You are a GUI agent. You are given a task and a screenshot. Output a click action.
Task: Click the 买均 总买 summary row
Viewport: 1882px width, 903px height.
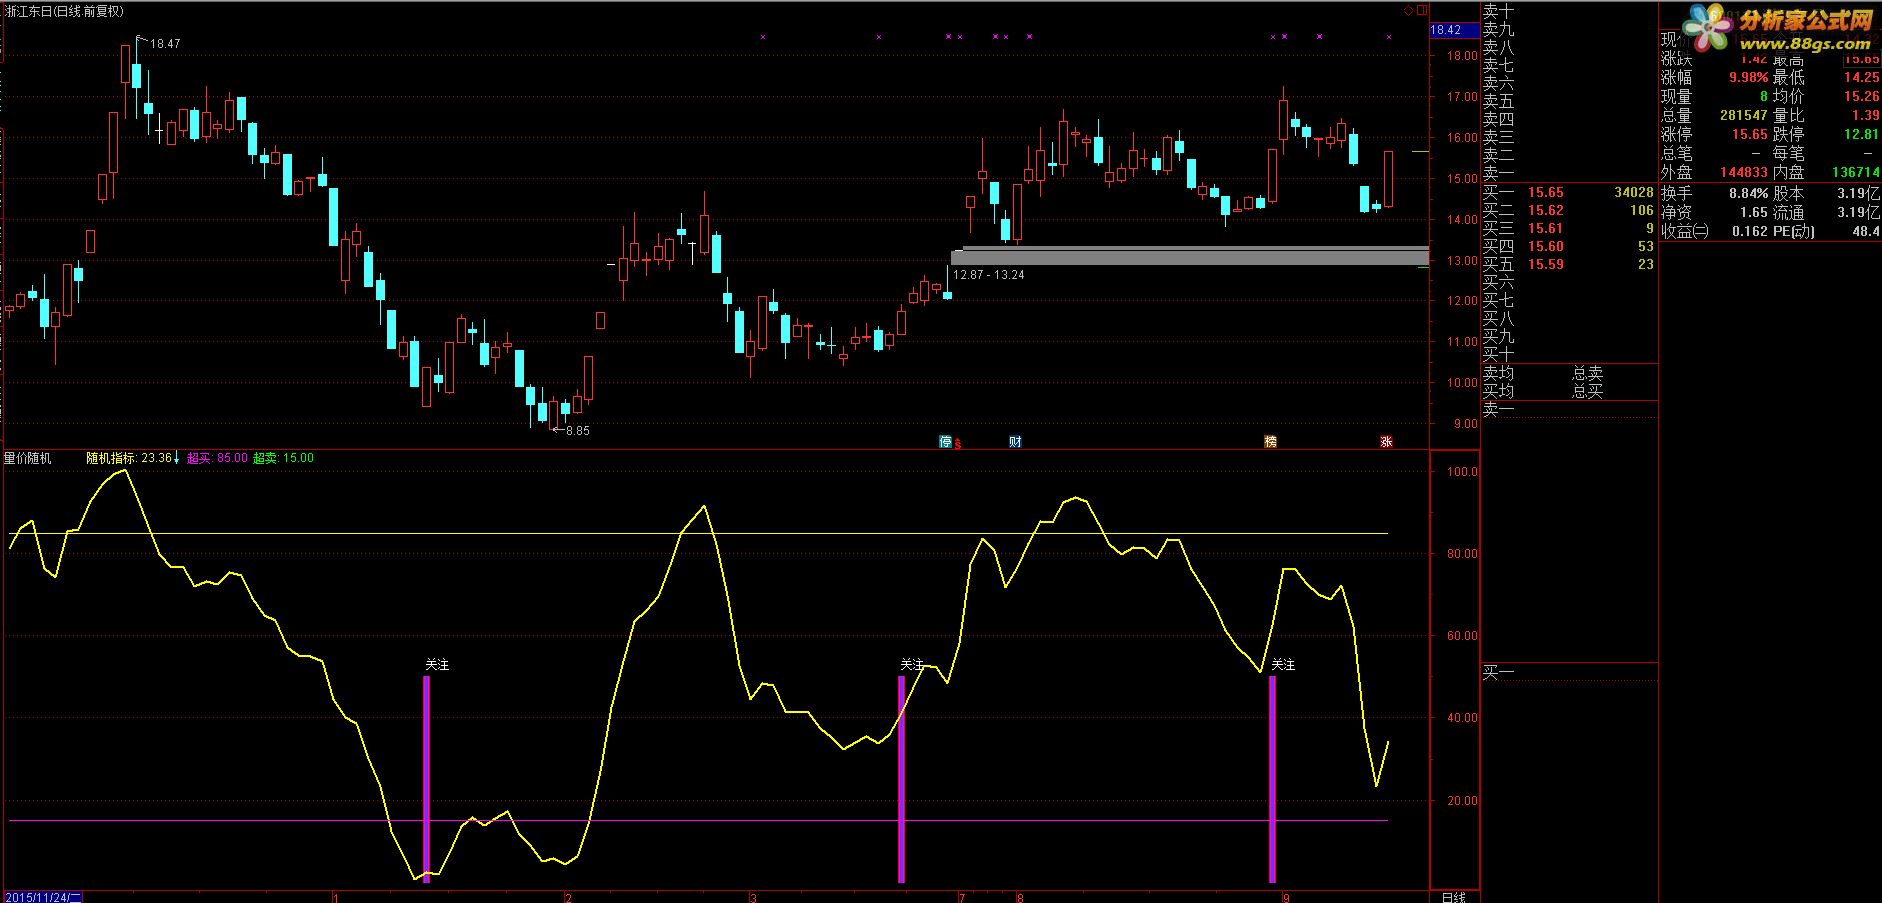1568,391
